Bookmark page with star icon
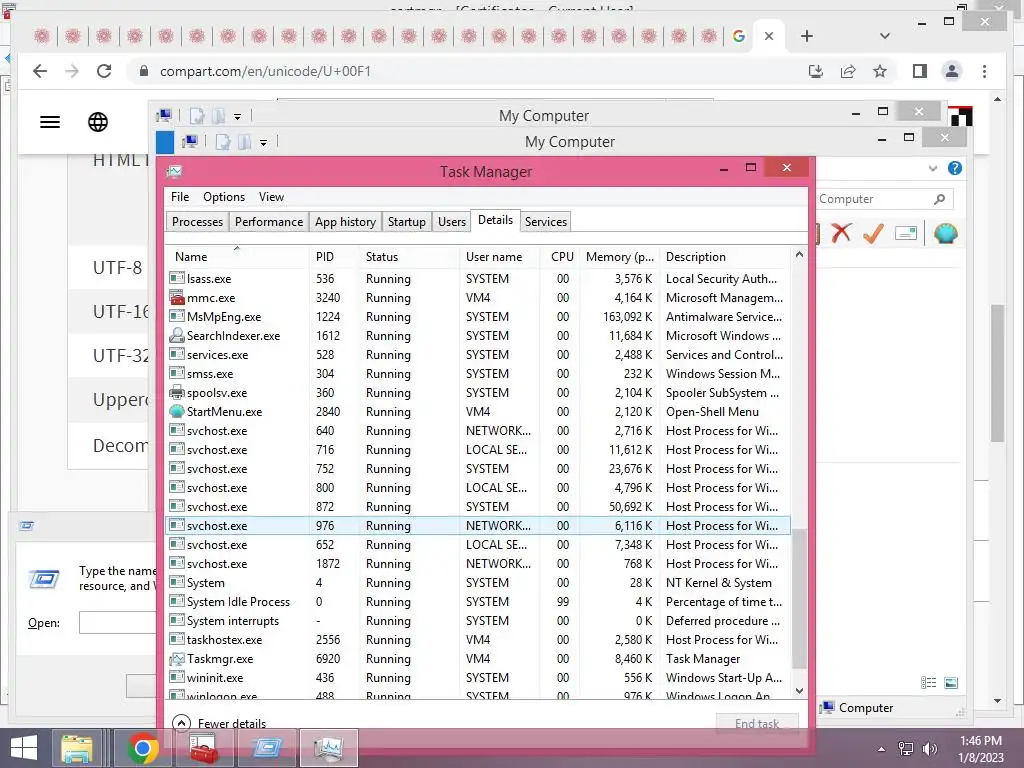This screenshot has height=768, width=1024. point(880,71)
